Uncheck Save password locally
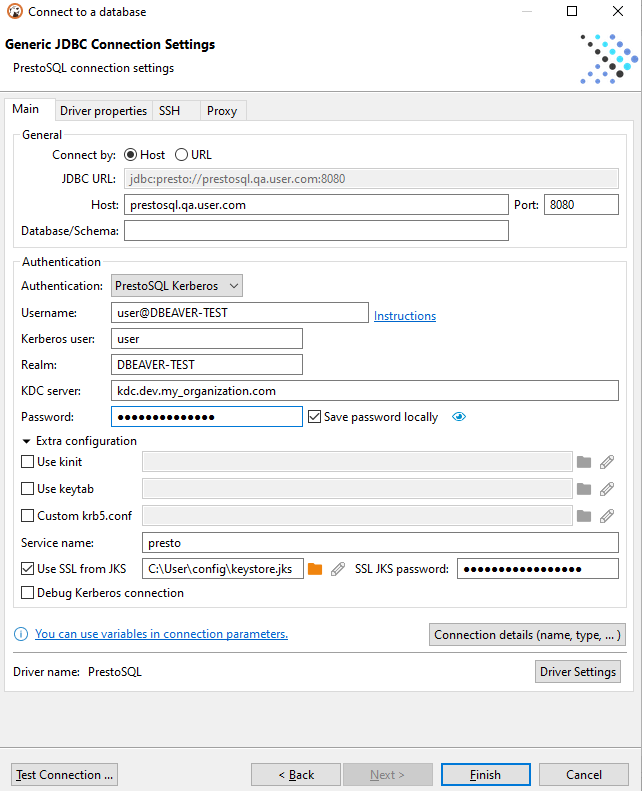Image resolution: width=642 pixels, height=791 pixels. 314,417
